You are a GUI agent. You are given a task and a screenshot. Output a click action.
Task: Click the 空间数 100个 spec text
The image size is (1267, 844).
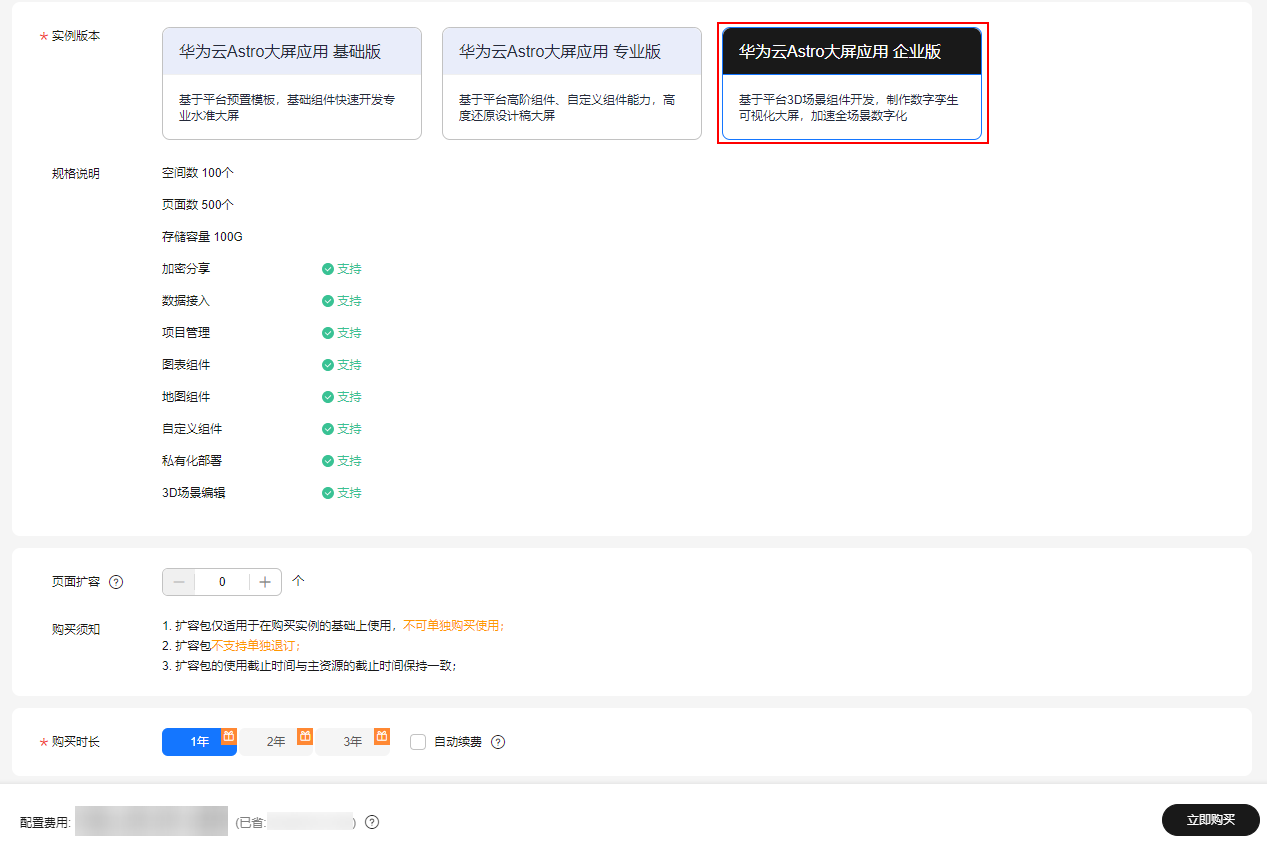[198, 172]
